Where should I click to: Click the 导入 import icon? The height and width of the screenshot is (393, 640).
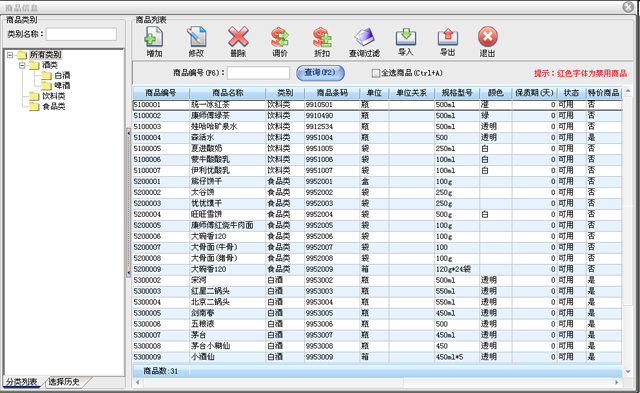[x=406, y=37]
